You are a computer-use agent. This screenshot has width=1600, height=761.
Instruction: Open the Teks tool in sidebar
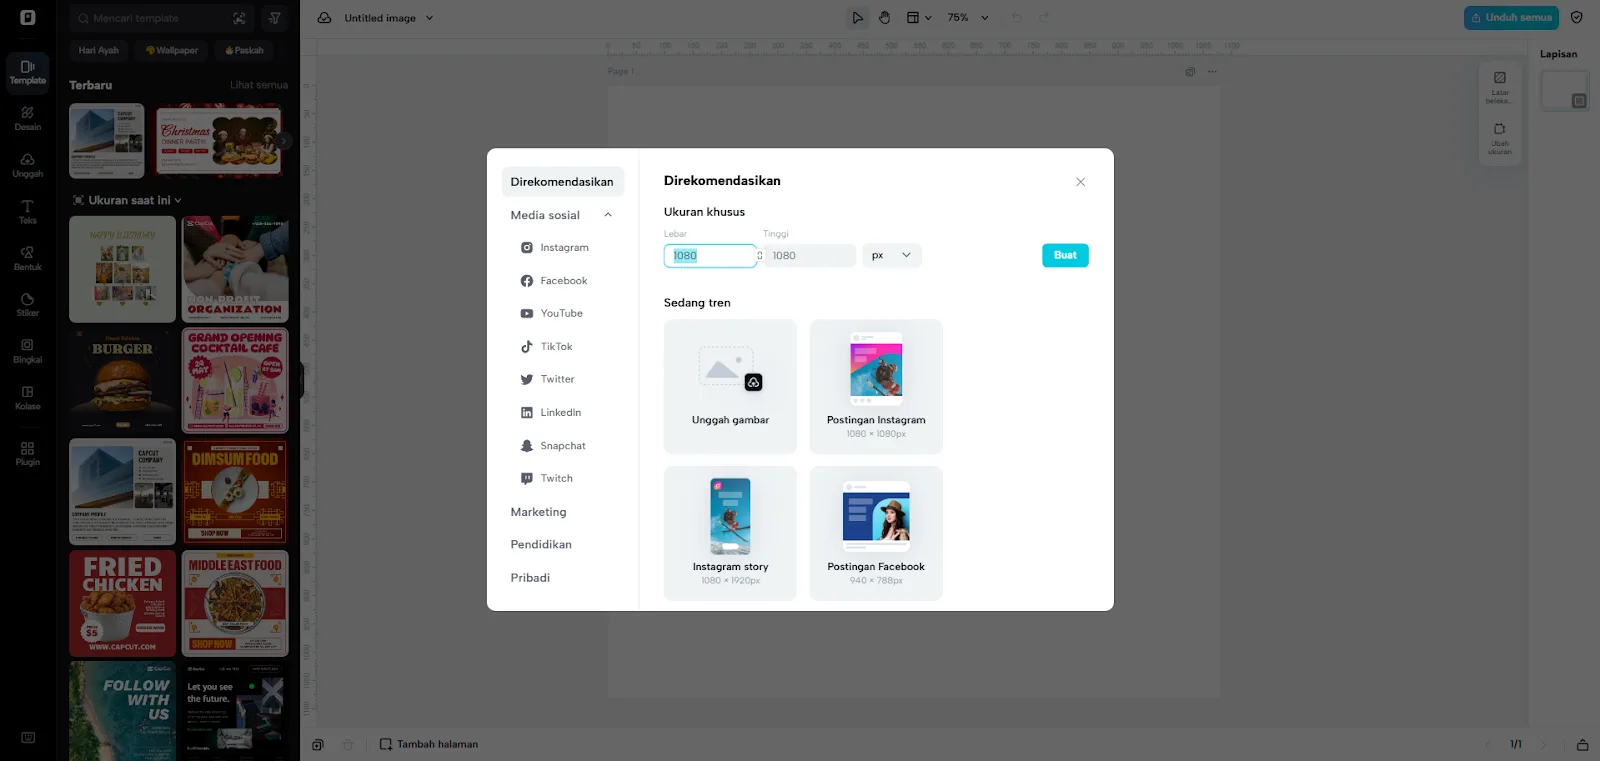coord(27,211)
